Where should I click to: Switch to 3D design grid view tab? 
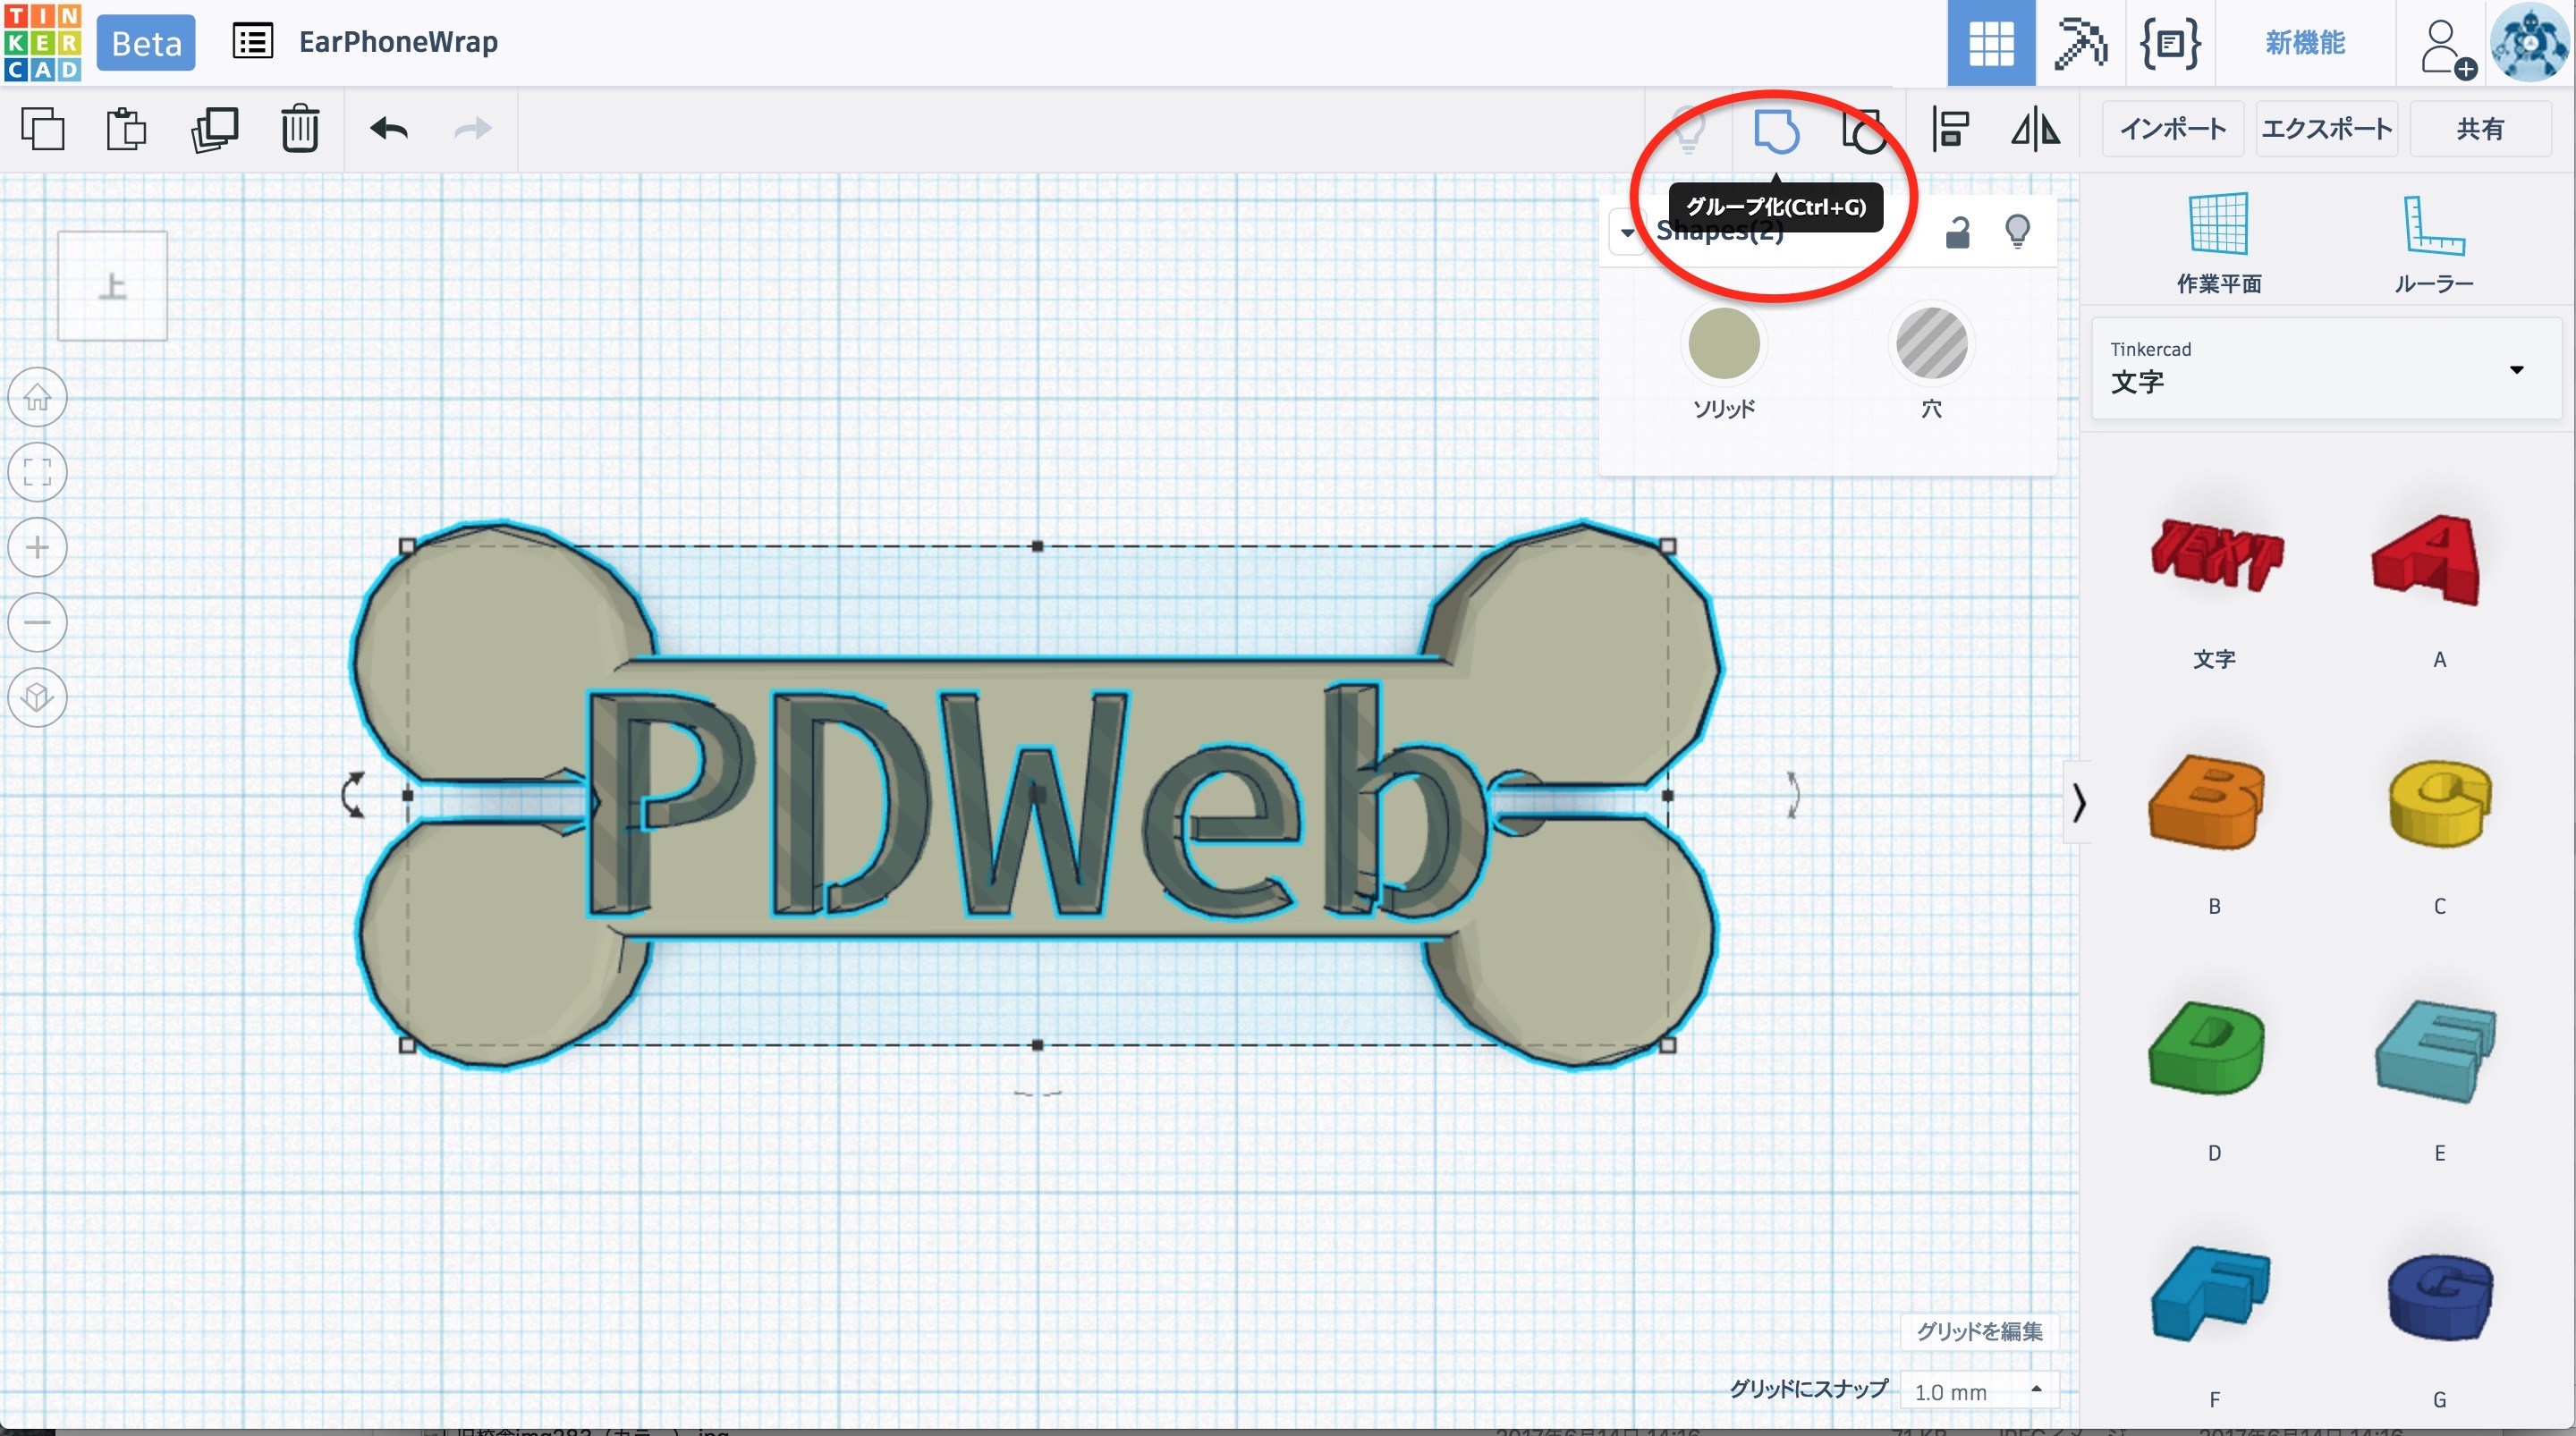(x=1990, y=43)
